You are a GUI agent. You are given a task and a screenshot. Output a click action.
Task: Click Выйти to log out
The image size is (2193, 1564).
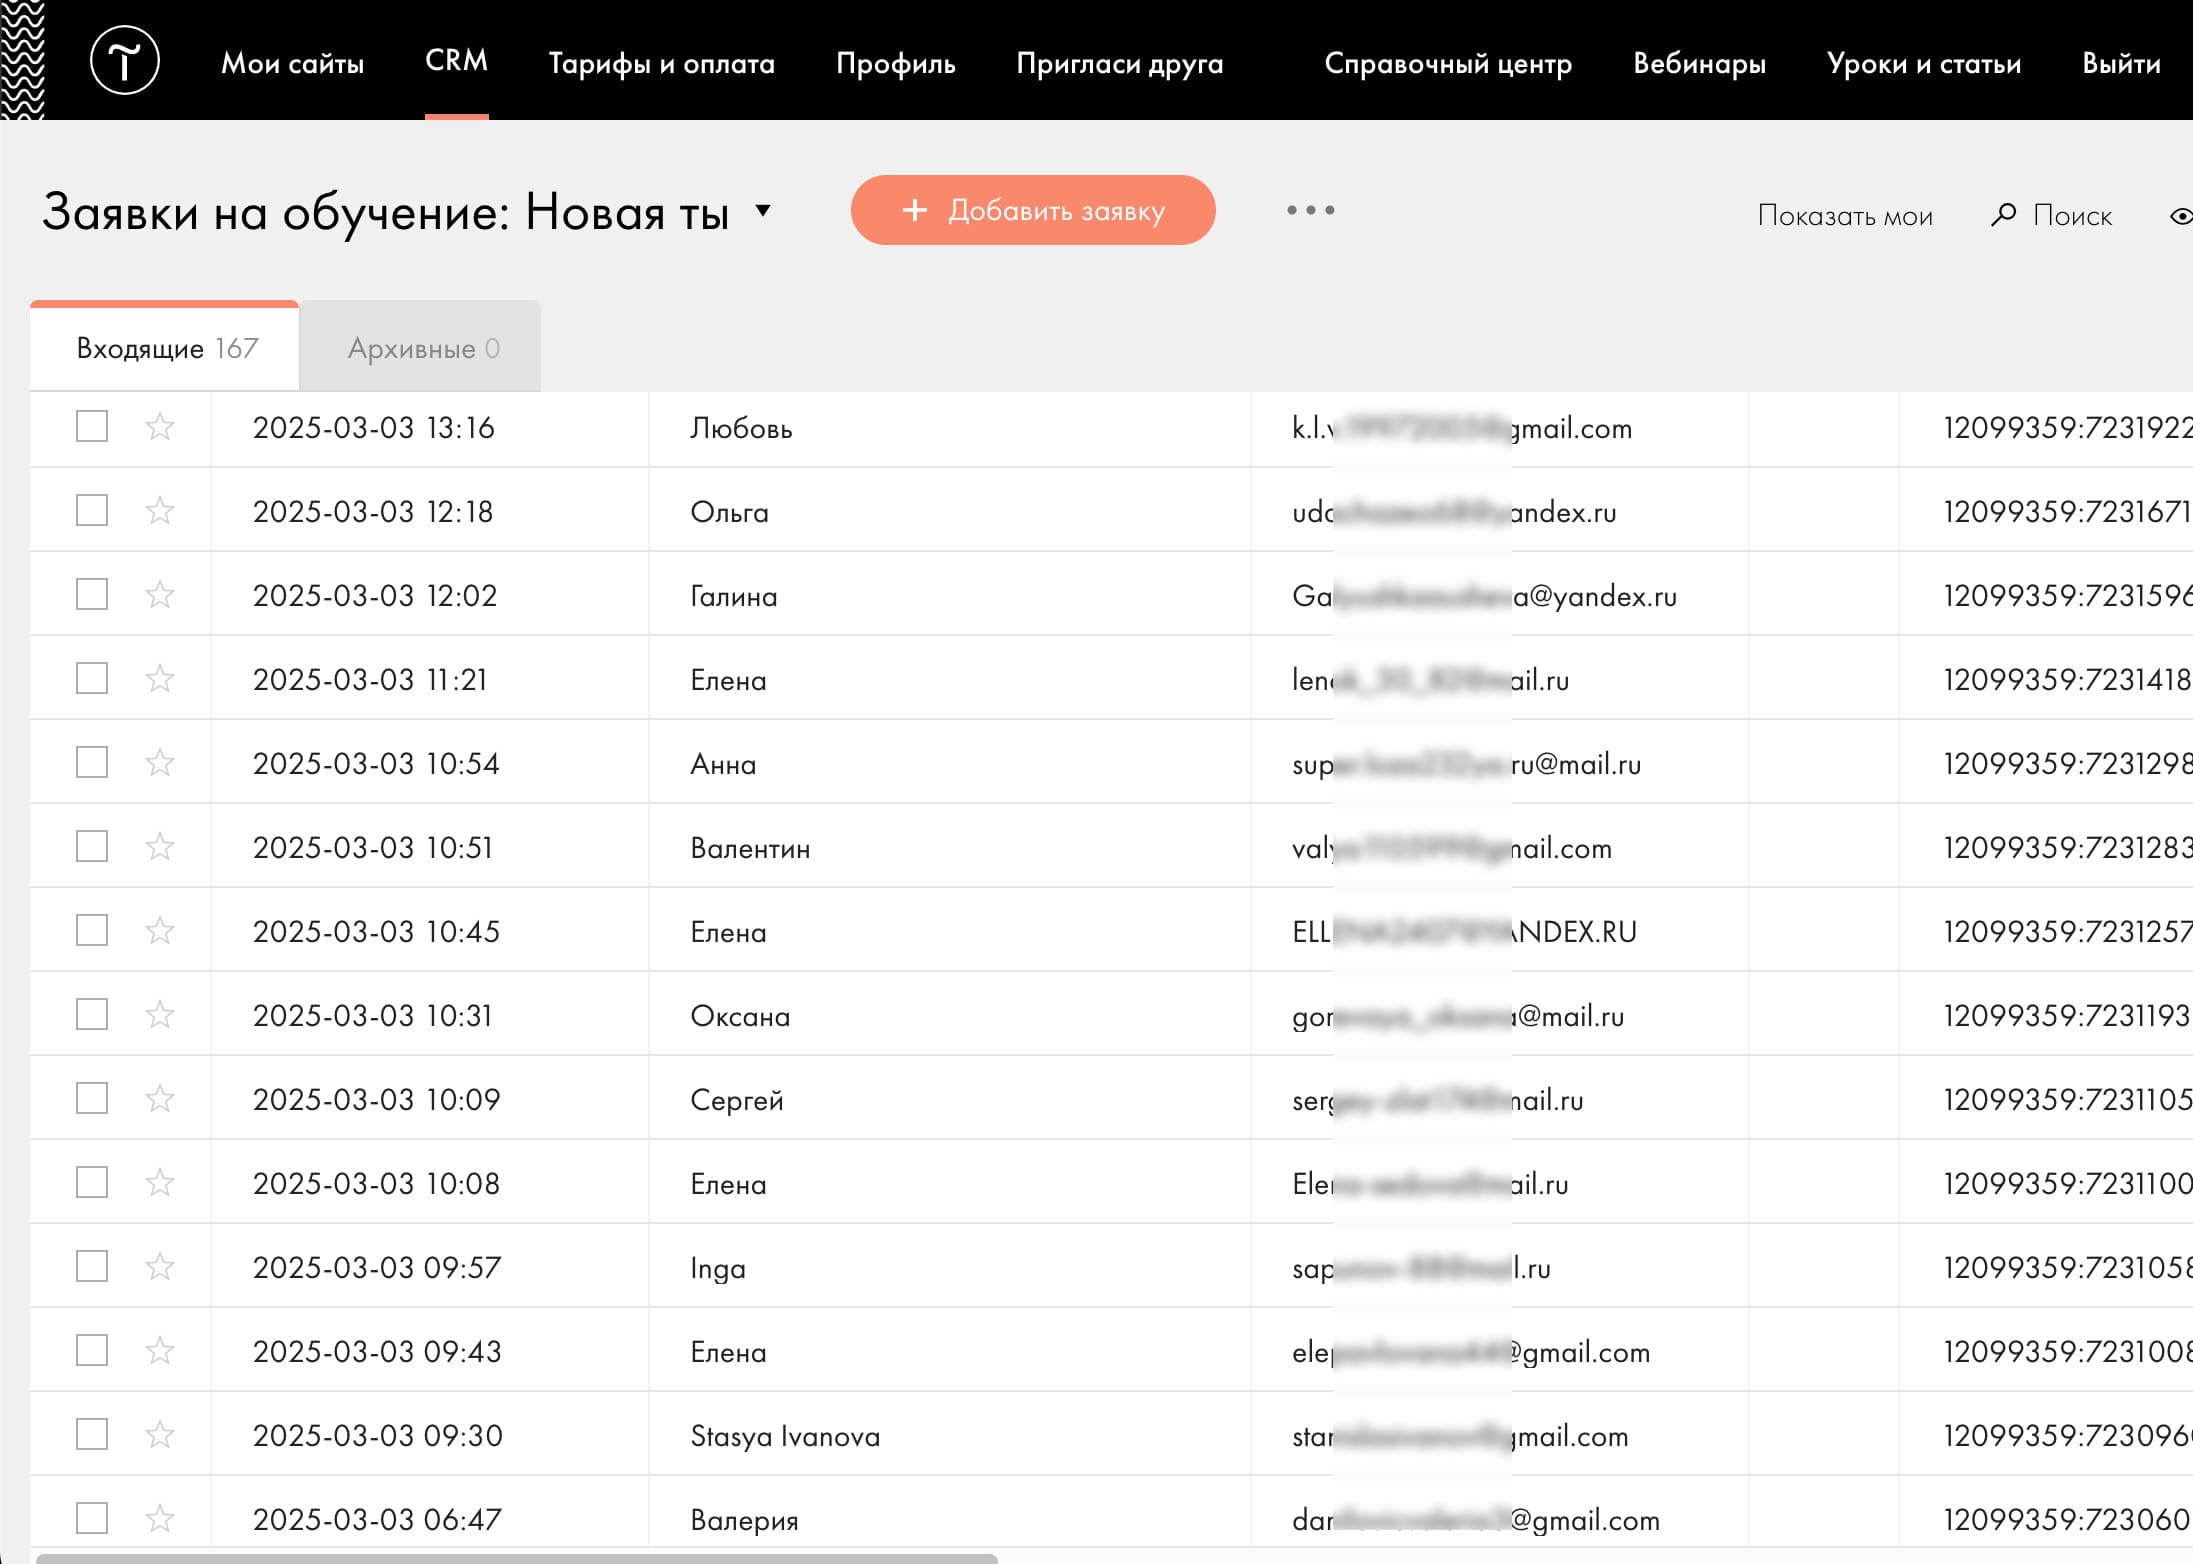(x=2121, y=63)
